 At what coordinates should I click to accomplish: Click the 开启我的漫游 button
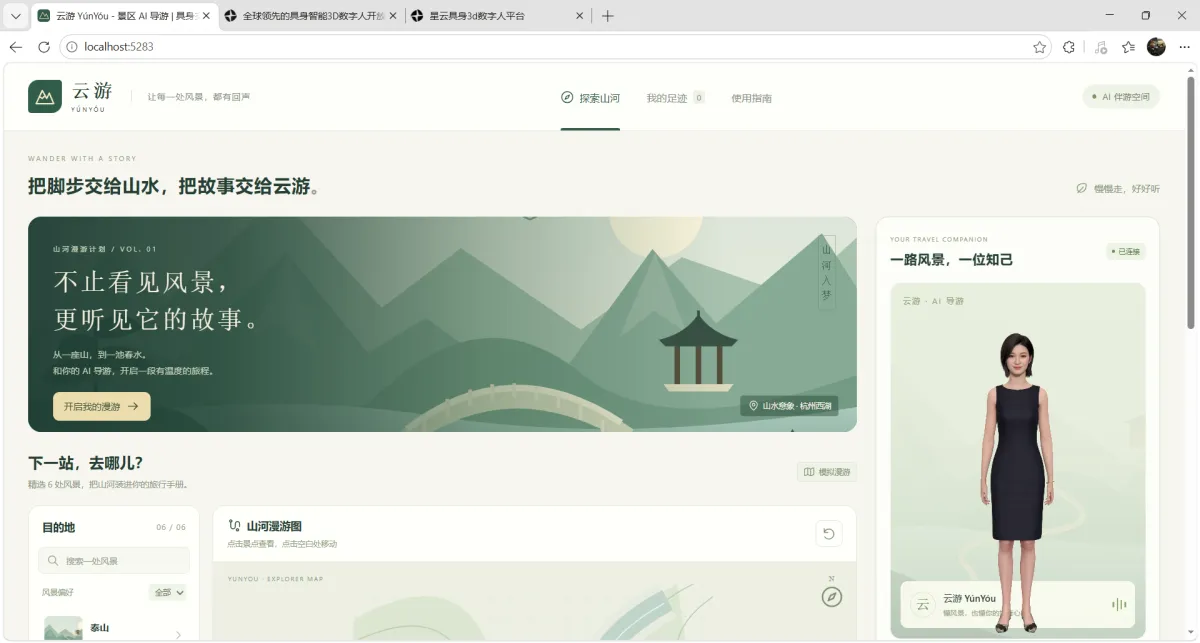tap(102, 406)
